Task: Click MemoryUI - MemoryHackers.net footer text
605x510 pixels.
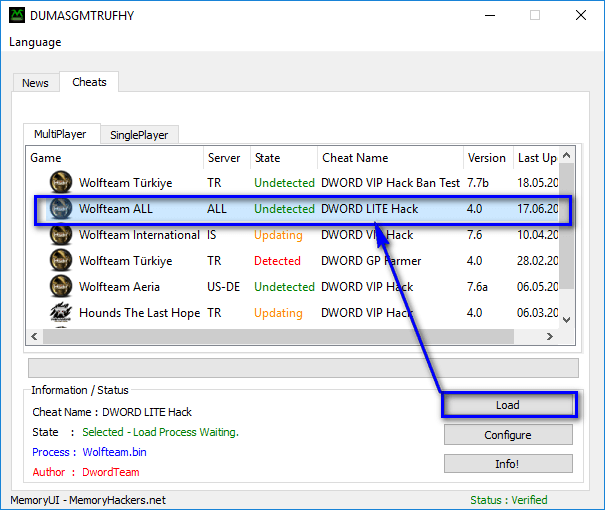Action: tap(88, 500)
